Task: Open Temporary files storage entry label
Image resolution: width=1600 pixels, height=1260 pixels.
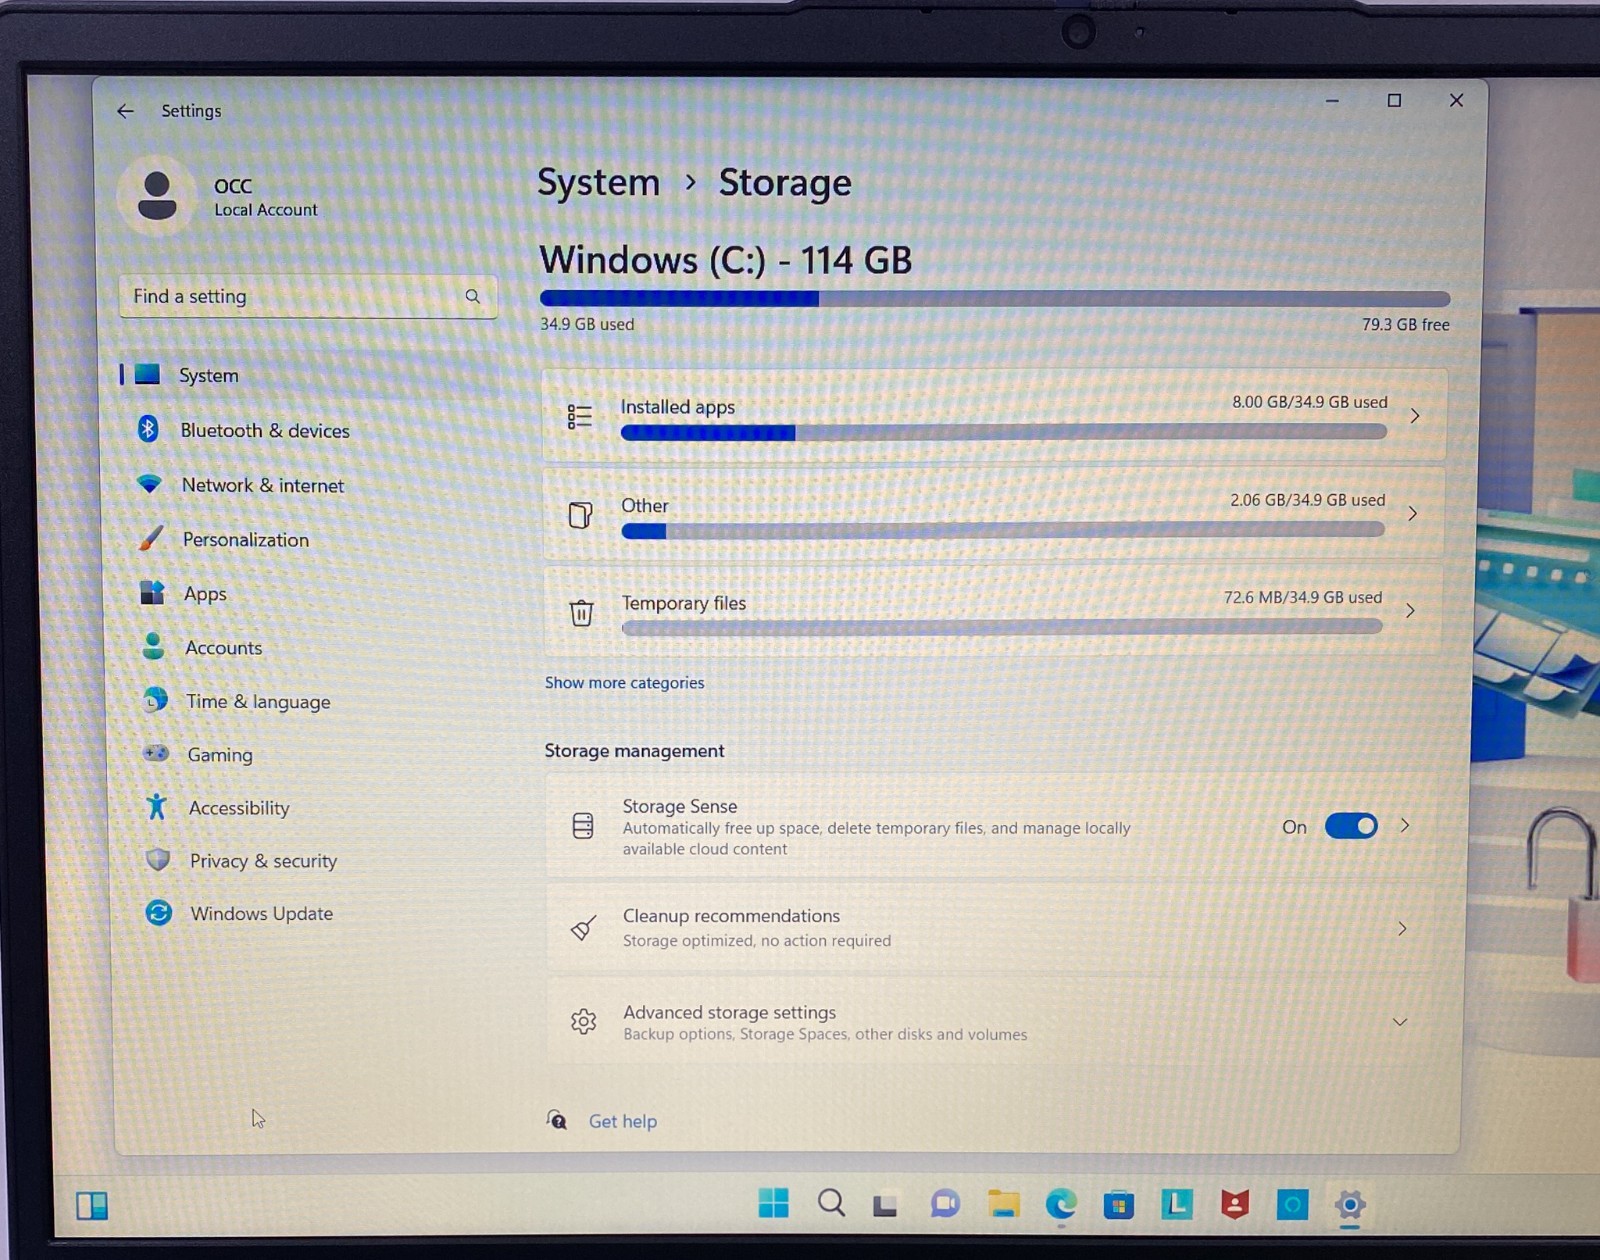Action: (684, 603)
